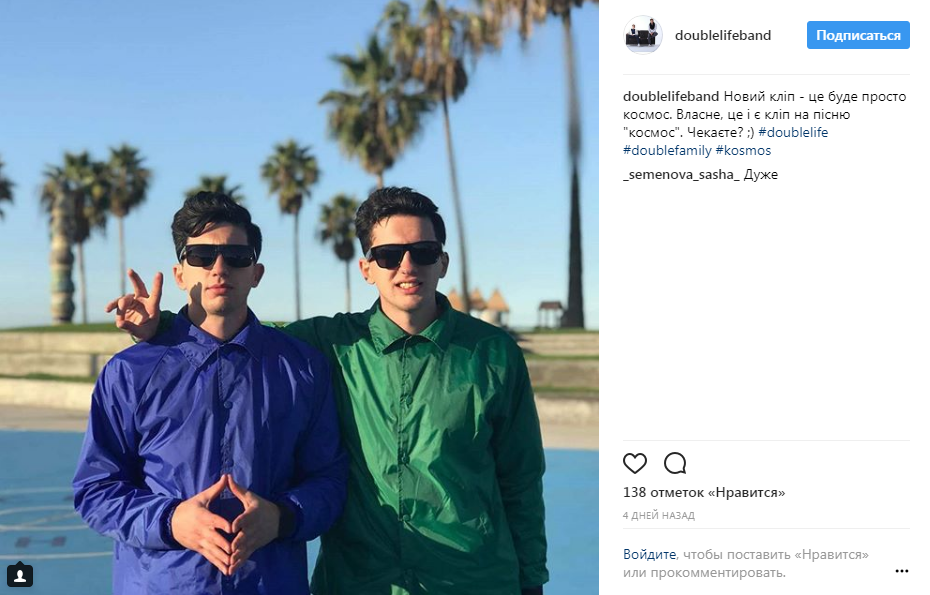Open the comment bubble icon

[x=675, y=463]
